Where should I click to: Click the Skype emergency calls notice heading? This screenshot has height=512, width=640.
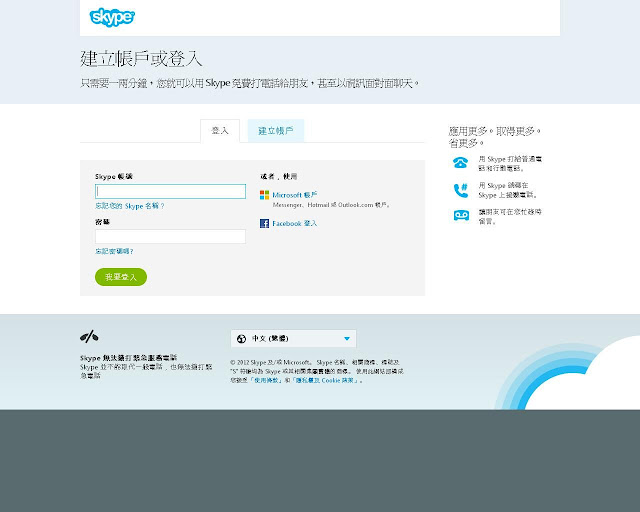129,358
